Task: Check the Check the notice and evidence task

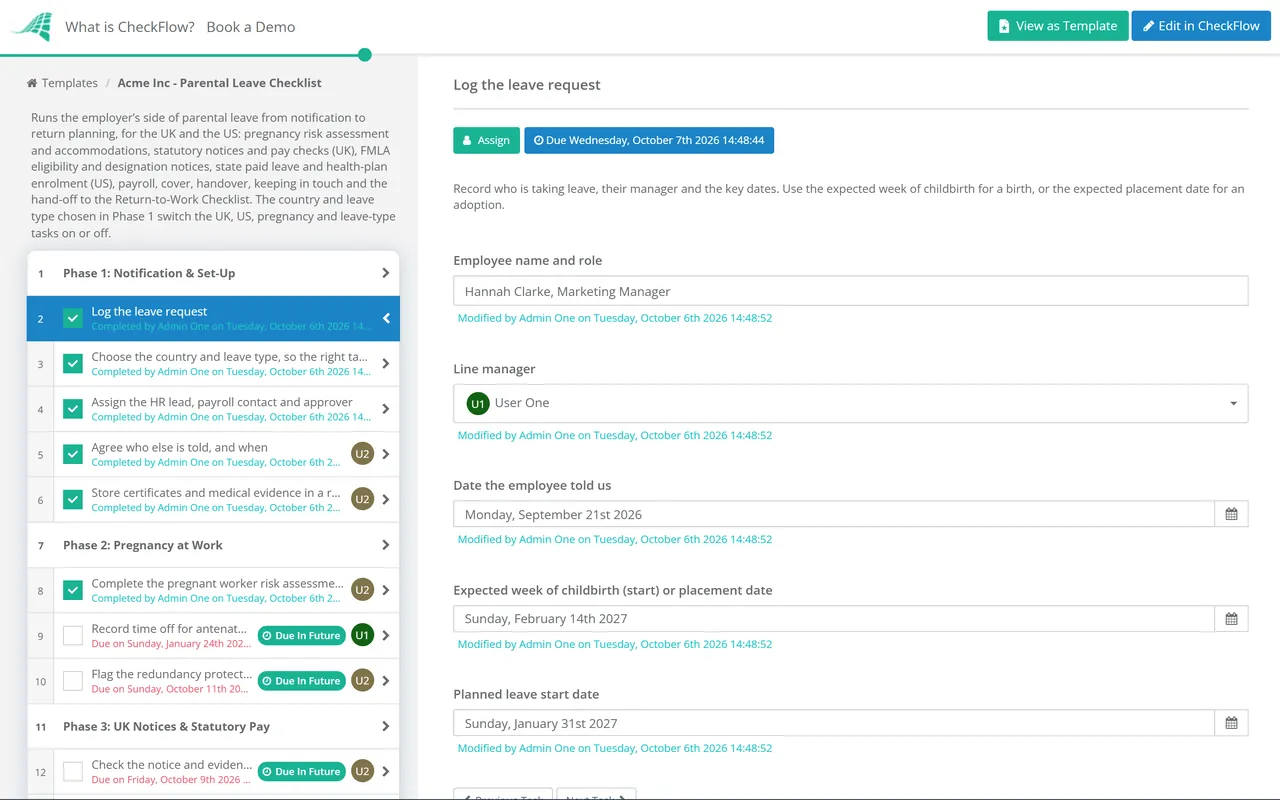Action: click(73, 771)
